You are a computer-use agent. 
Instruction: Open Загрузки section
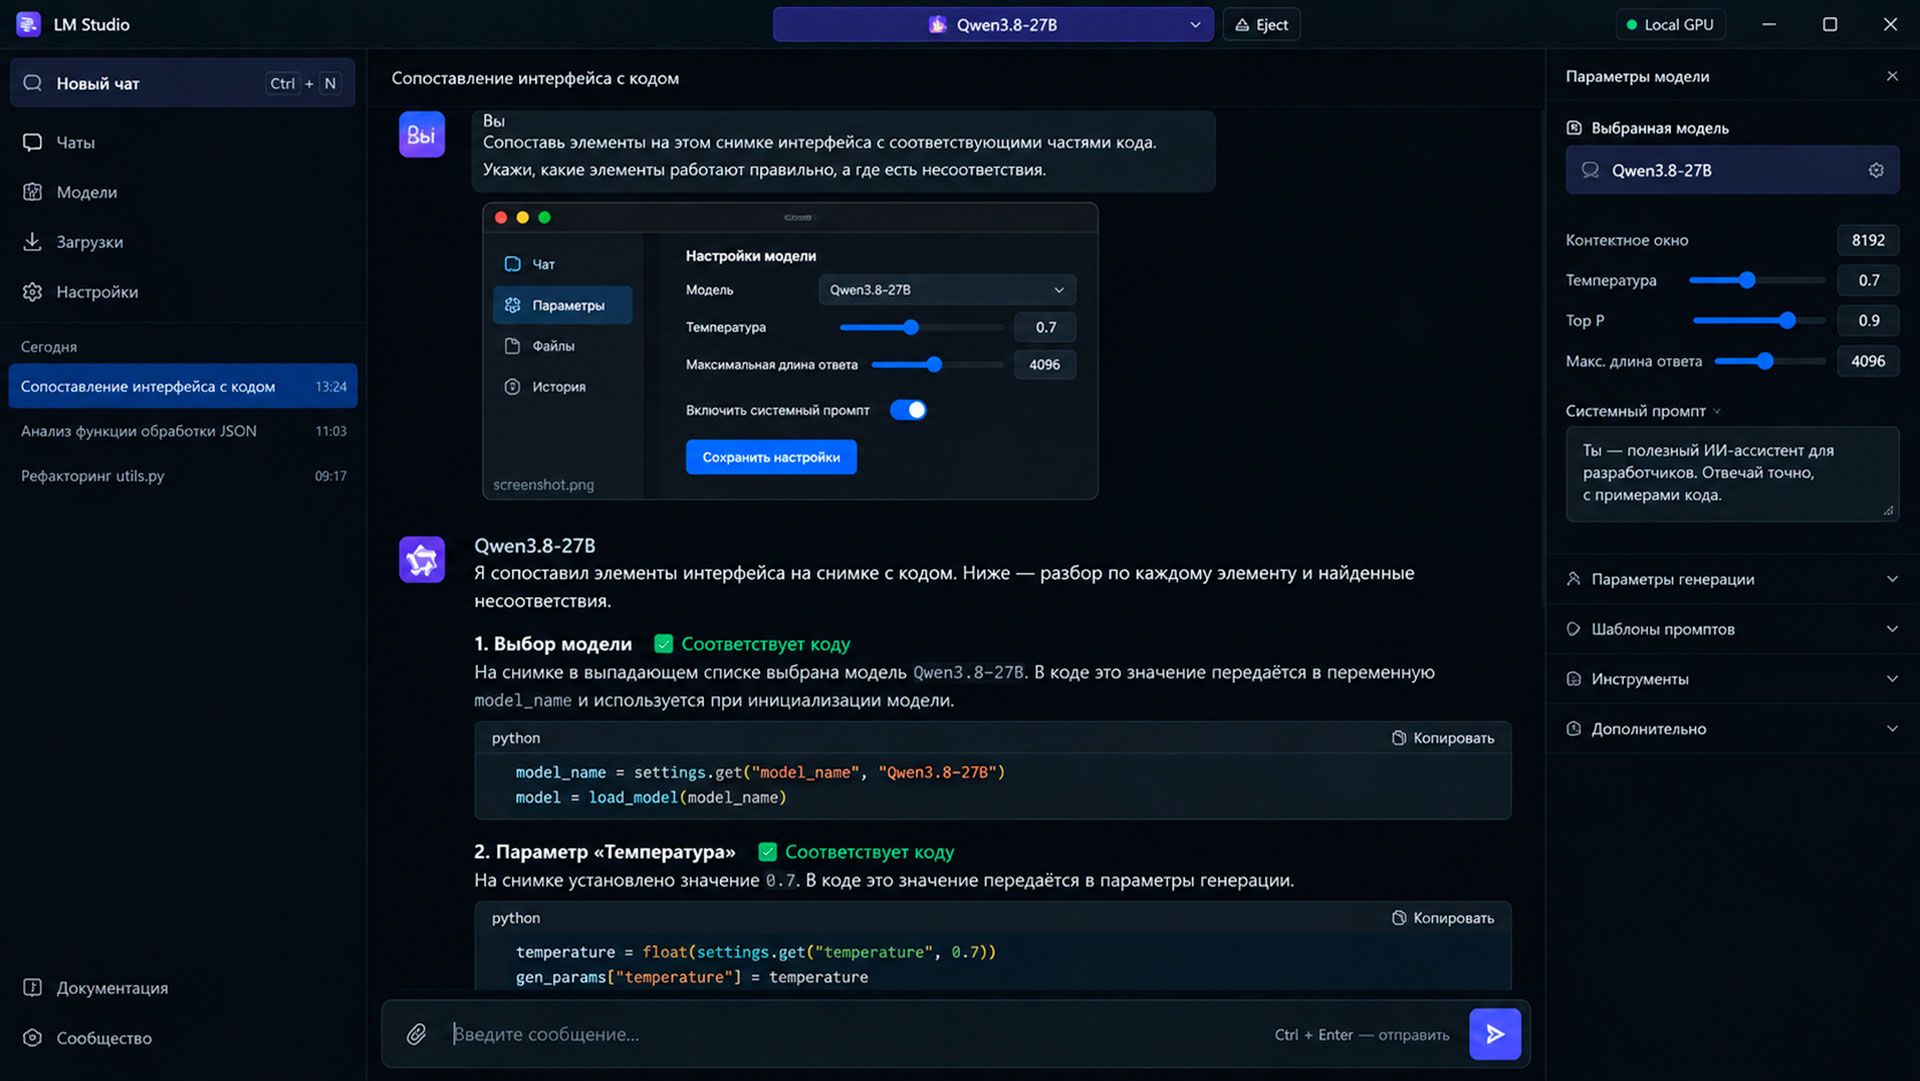[x=182, y=242]
